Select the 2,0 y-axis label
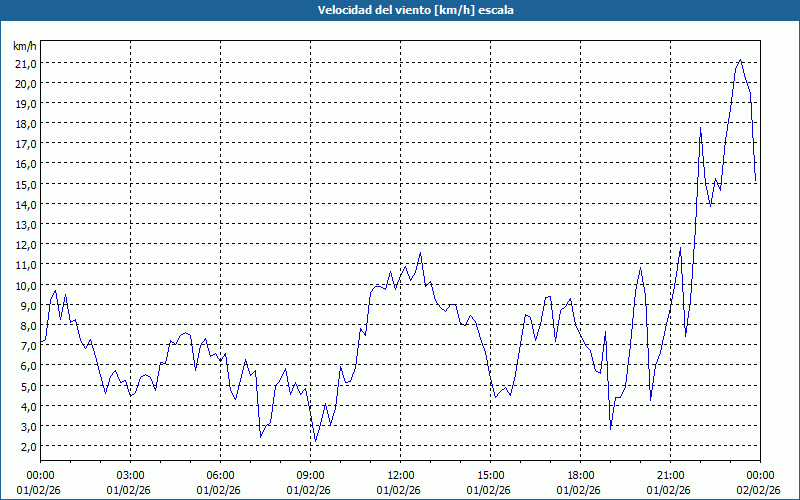 click(x=27, y=446)
